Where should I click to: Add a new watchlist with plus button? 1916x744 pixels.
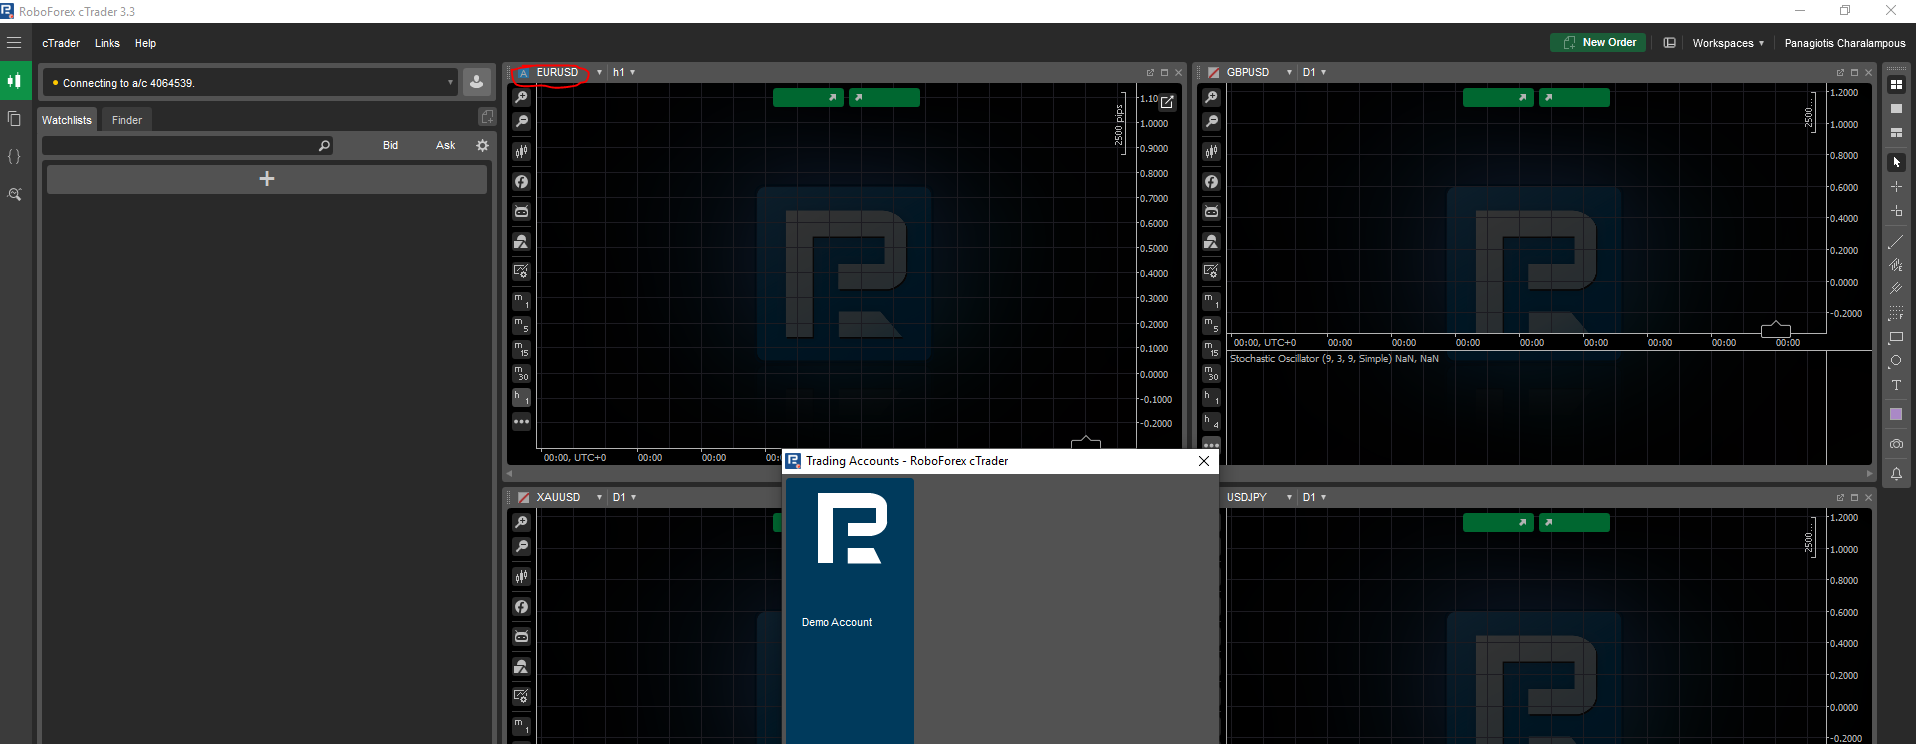267,179
